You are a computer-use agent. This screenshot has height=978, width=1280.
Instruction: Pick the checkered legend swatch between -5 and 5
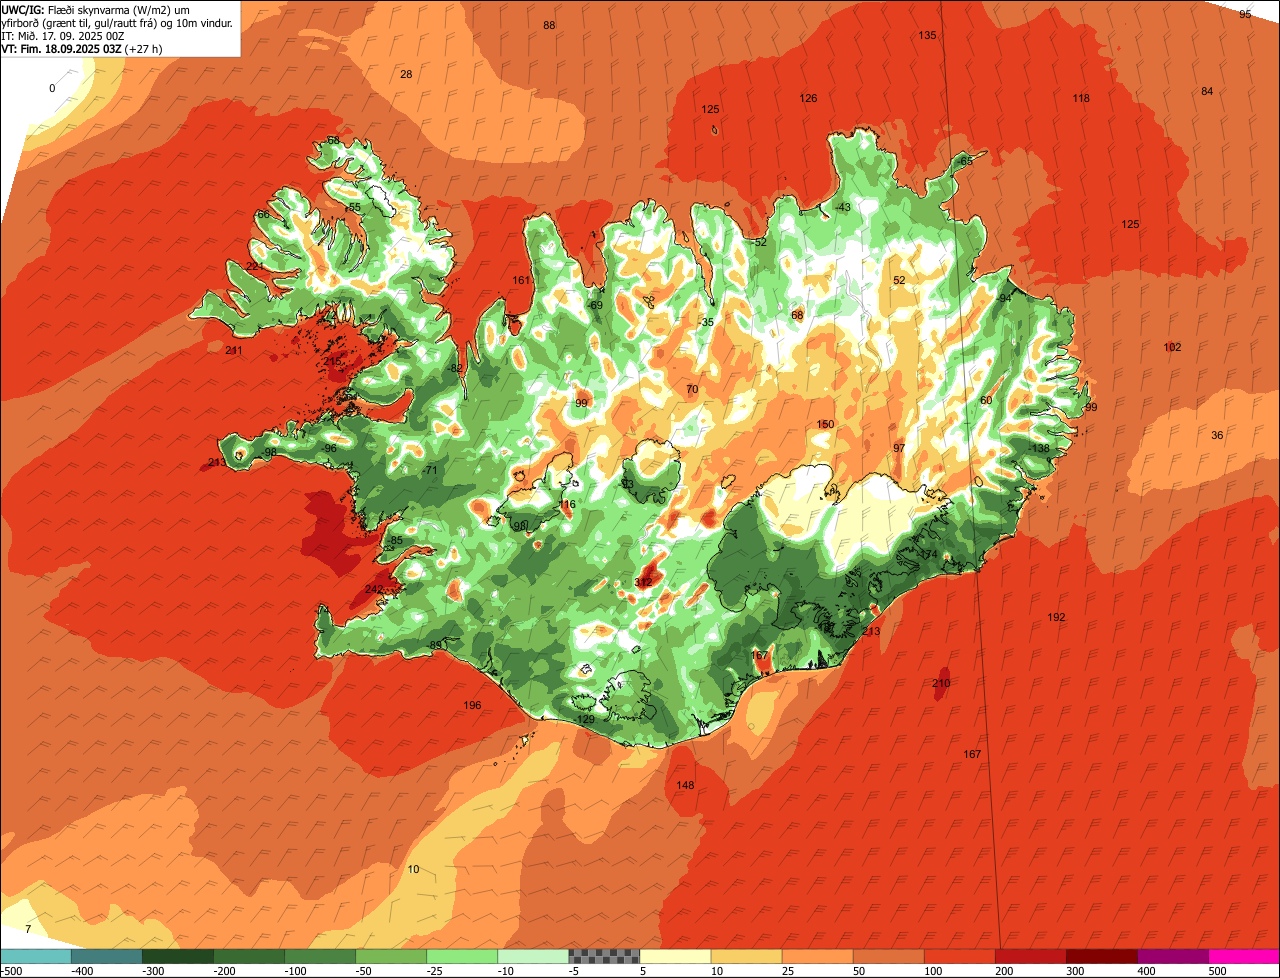(604, 956)
